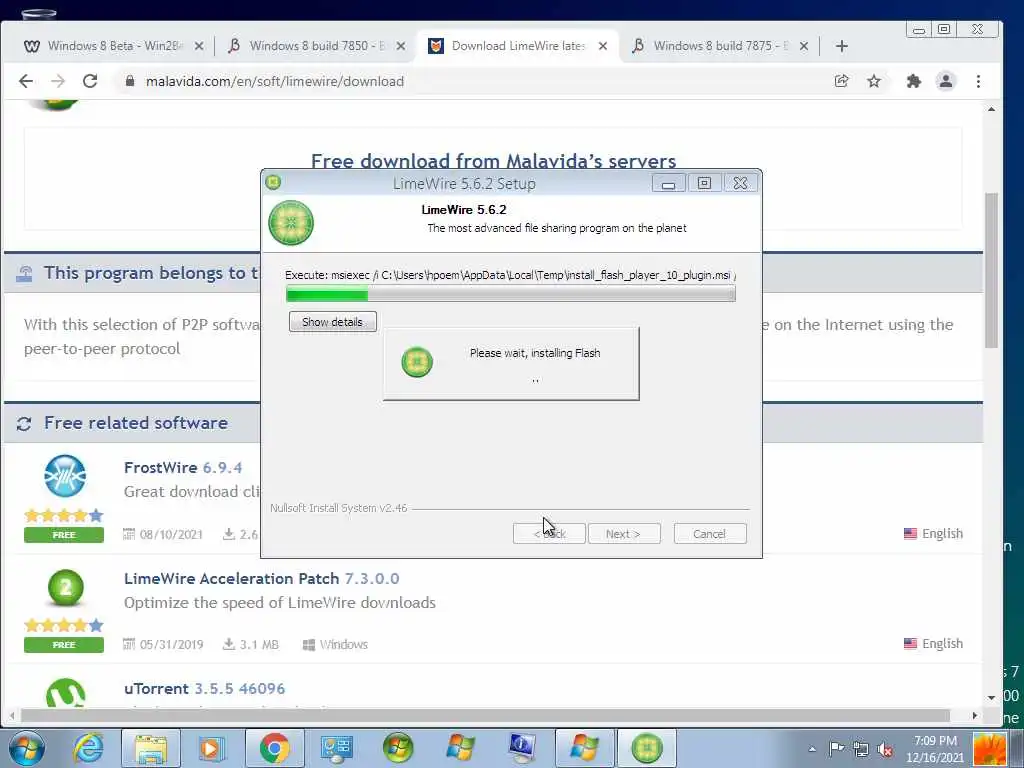The height and width of the screenshot is (768, 1024).
Task: Click FrostWire star rating
Action: (x=64, y=515)
